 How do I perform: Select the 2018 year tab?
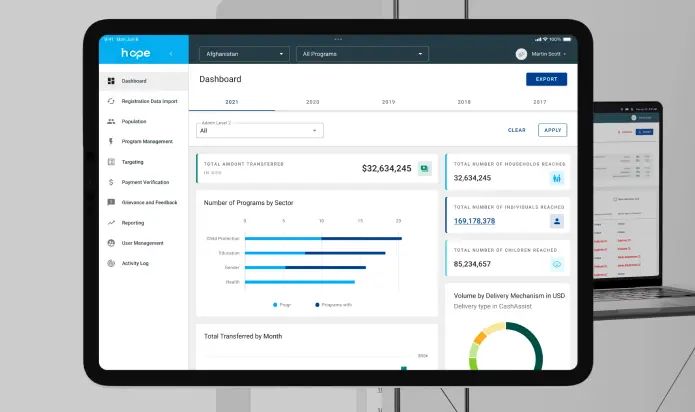[464, 102]
